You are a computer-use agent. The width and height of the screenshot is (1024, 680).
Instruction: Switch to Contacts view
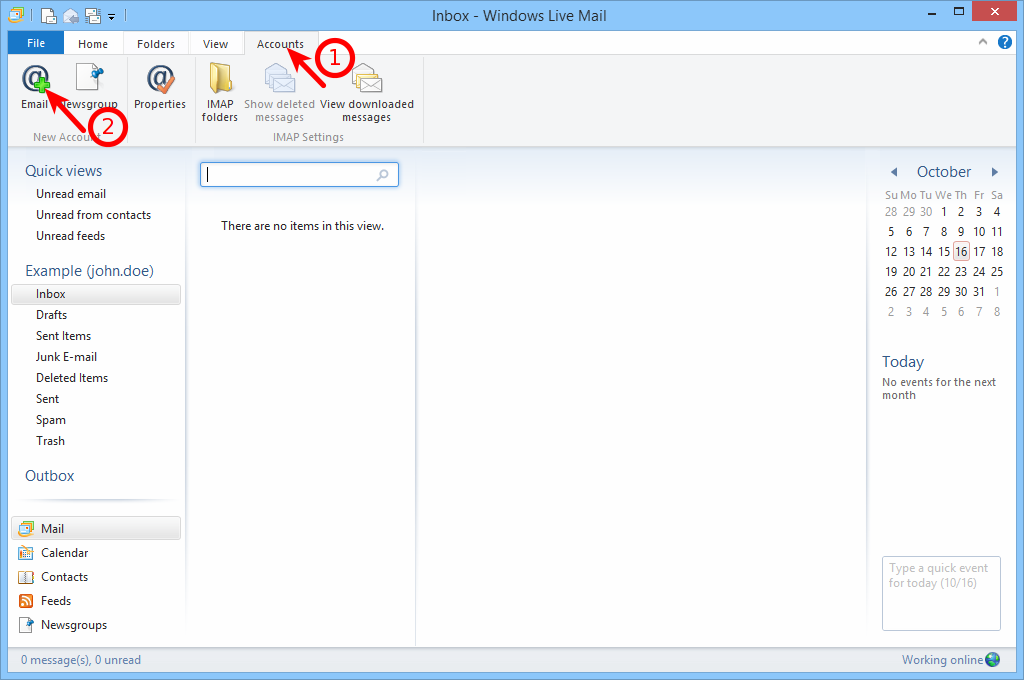point(96,577)
